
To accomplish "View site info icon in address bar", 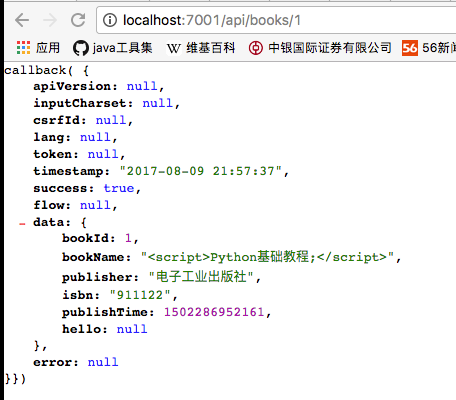I will coord(110,20).
